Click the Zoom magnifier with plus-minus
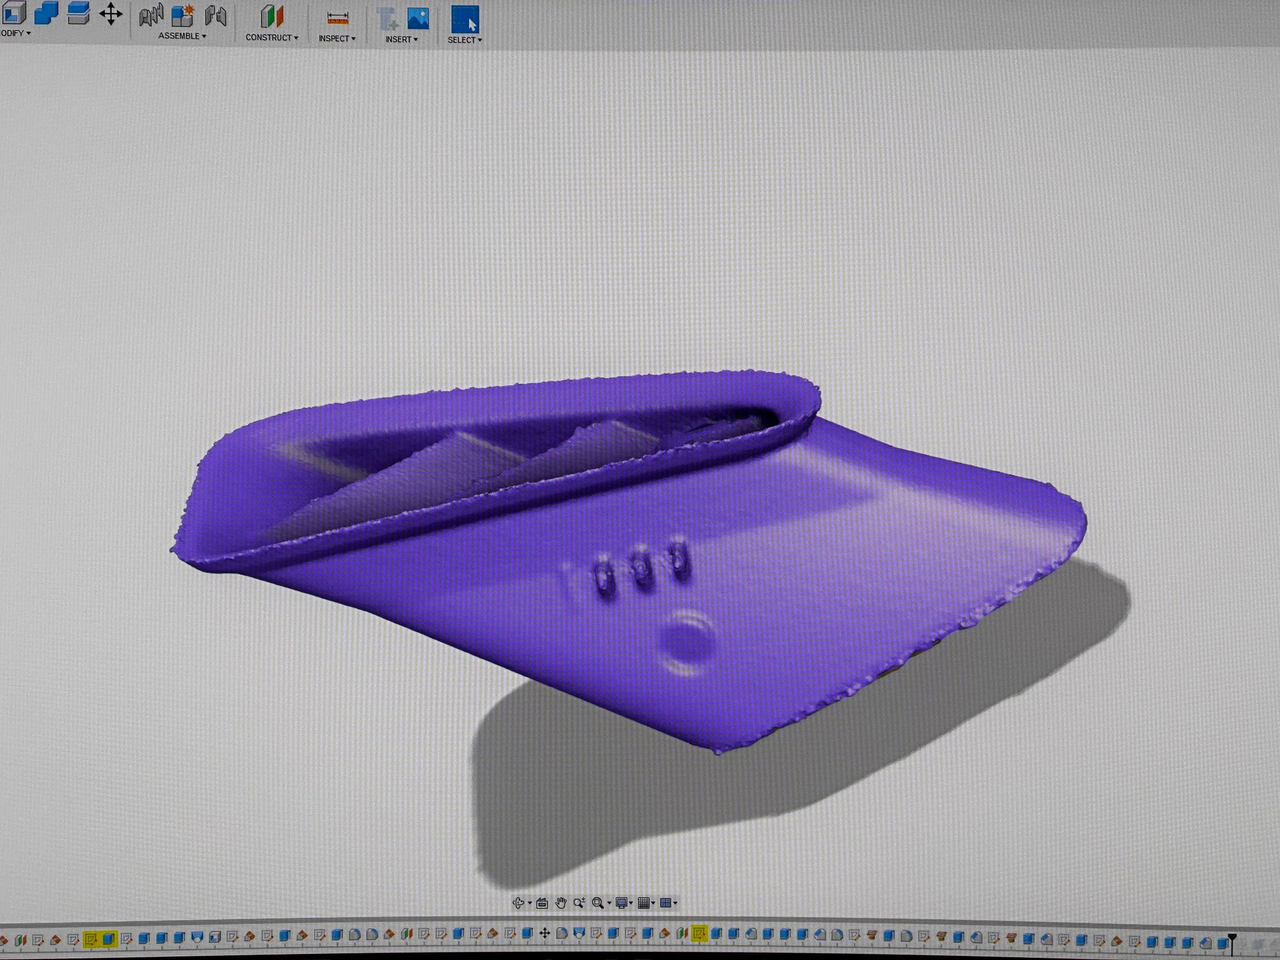Viewport: 1280px width, 960px height. (x=579, y=902)
